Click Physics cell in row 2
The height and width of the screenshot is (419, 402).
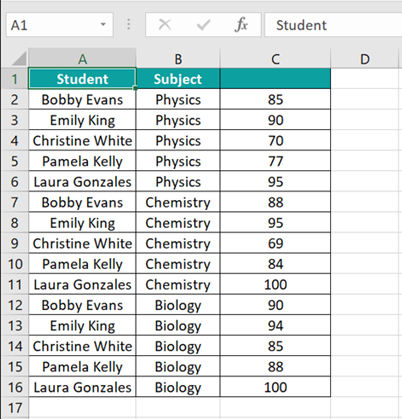pos(178,100)
